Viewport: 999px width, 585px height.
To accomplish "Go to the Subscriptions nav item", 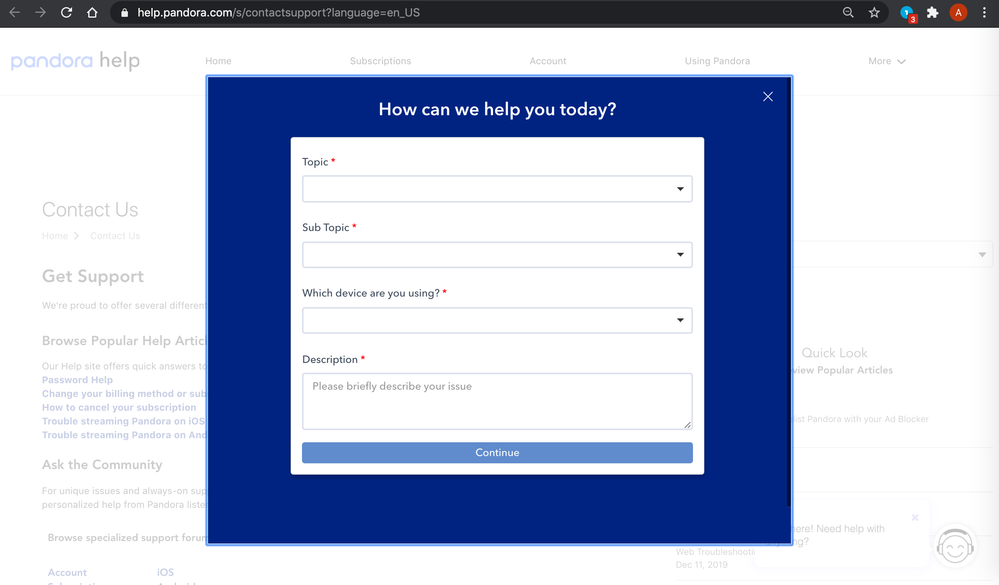I will (380, 61).
